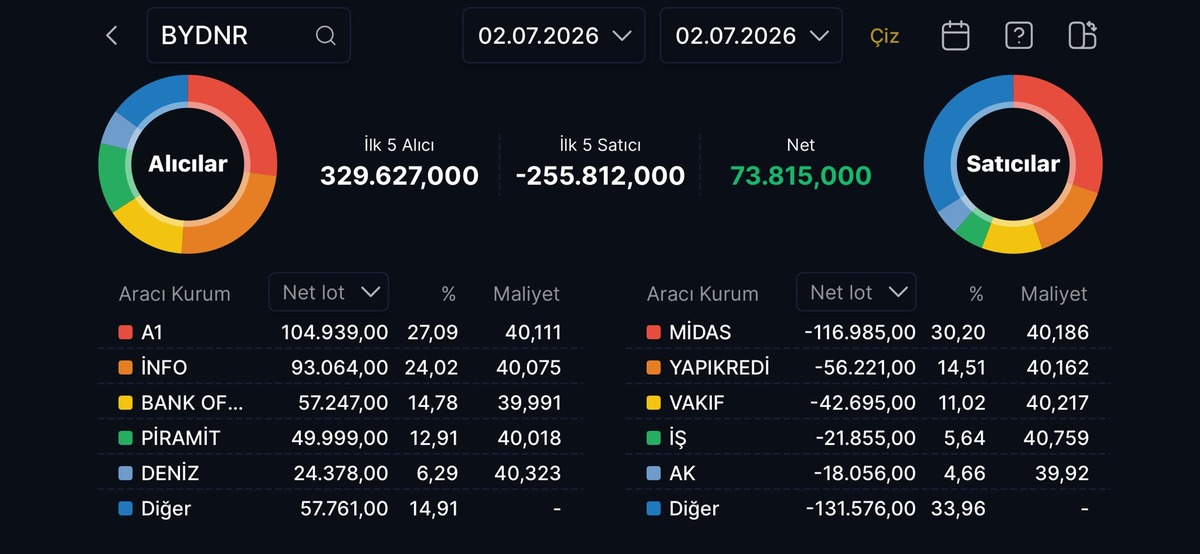1200x554 pixels.
Task: Open the end date dropdown
Action: [751, 36]
